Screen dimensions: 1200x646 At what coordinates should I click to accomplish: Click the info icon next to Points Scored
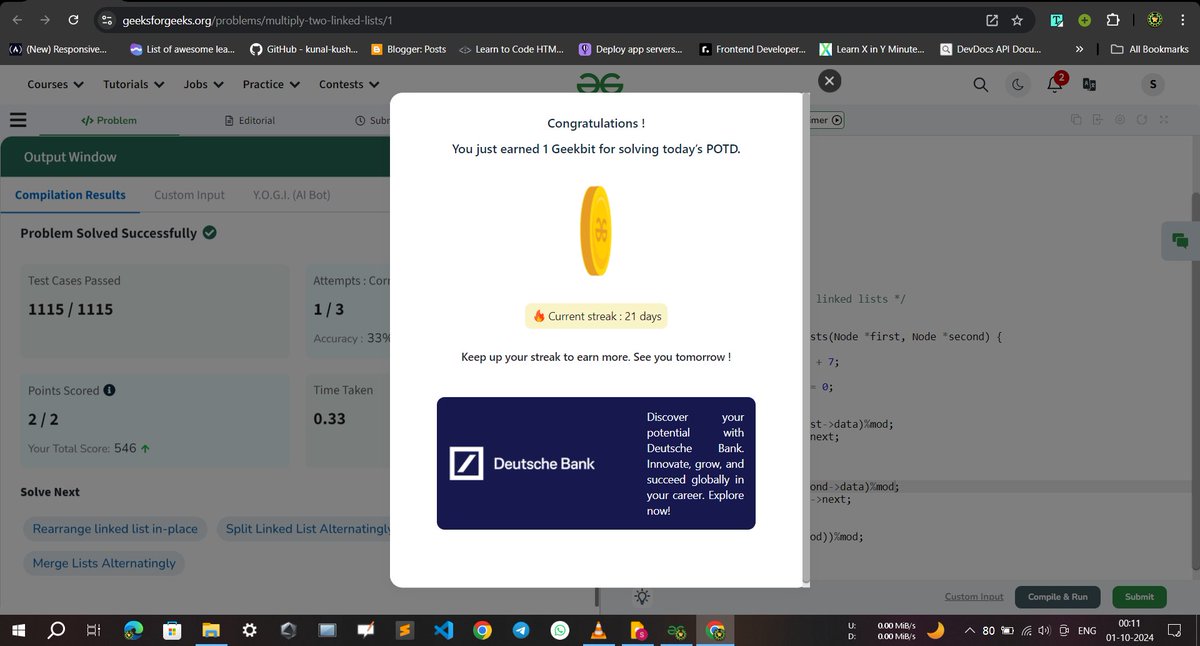coord(109,390)
